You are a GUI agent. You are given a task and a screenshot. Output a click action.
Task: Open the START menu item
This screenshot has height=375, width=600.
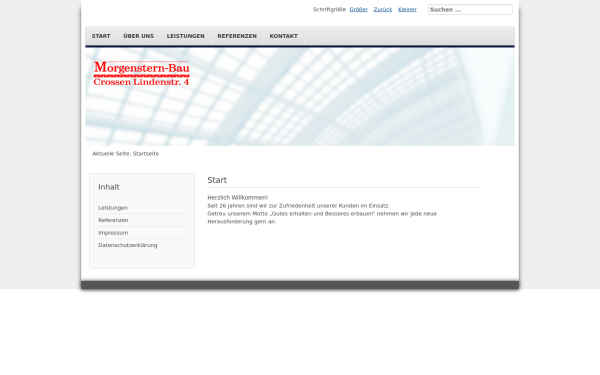[101, 36]
